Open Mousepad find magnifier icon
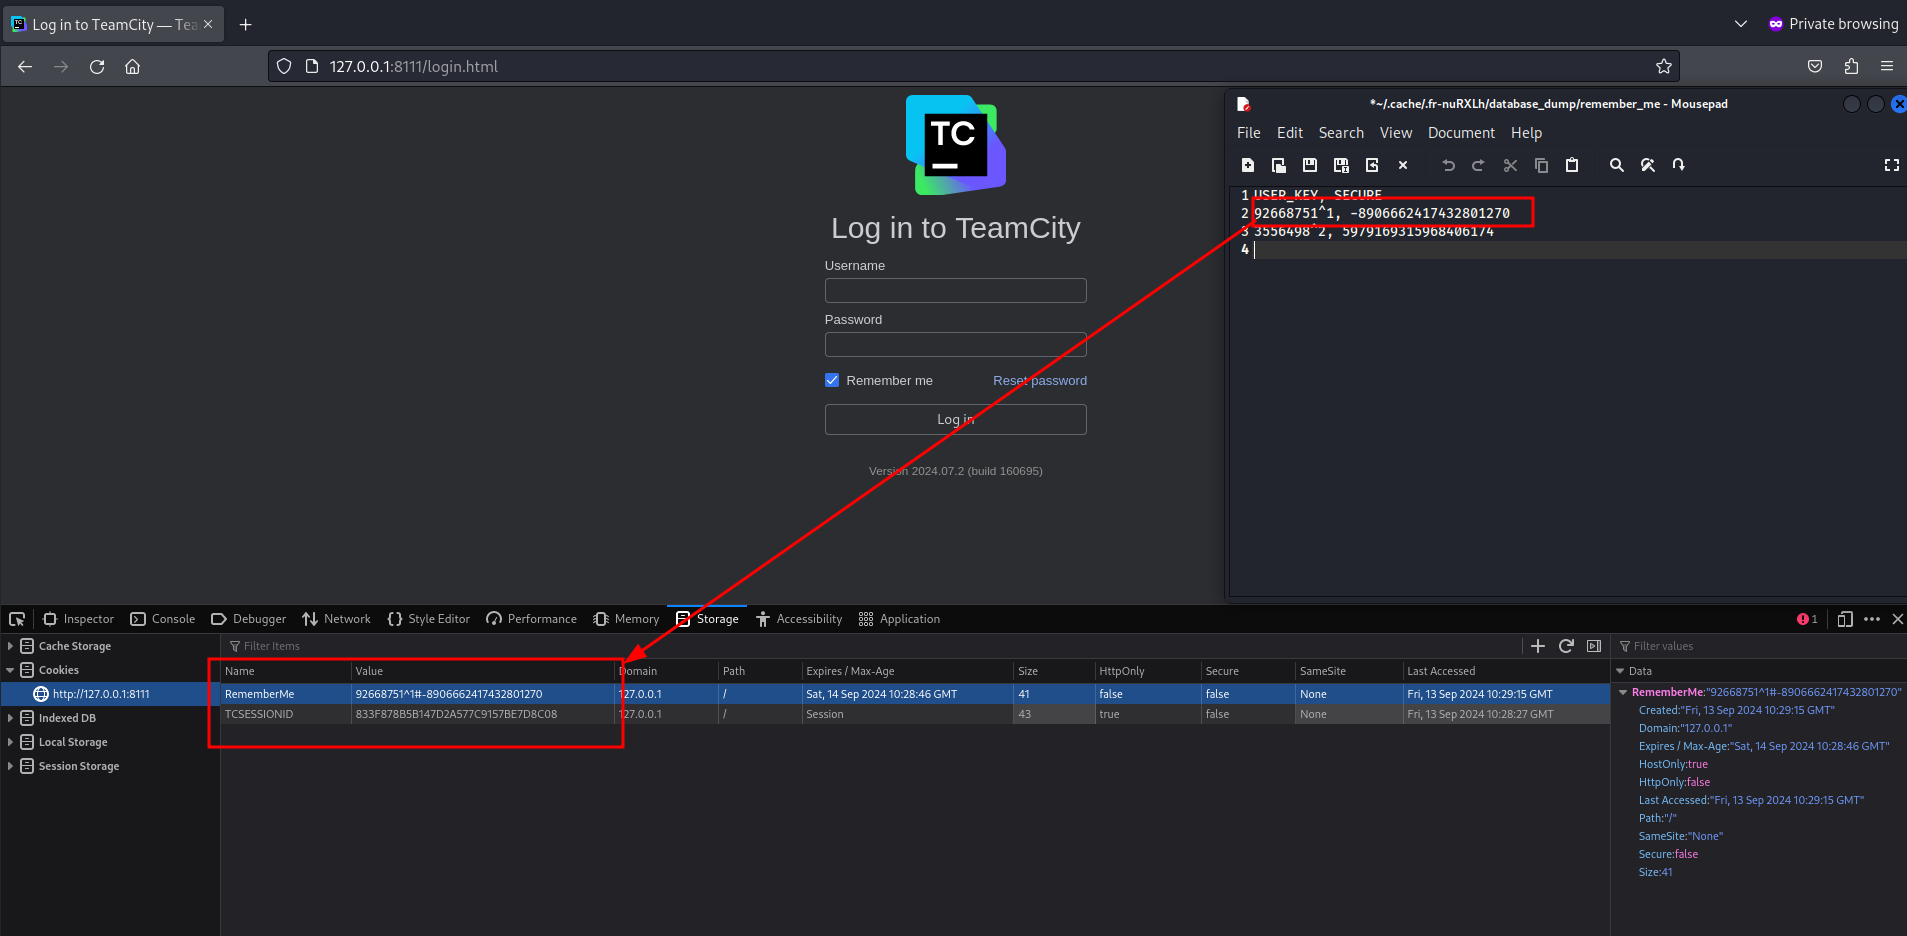Viewport: 1907px width, 936px height. [1617, 165]
